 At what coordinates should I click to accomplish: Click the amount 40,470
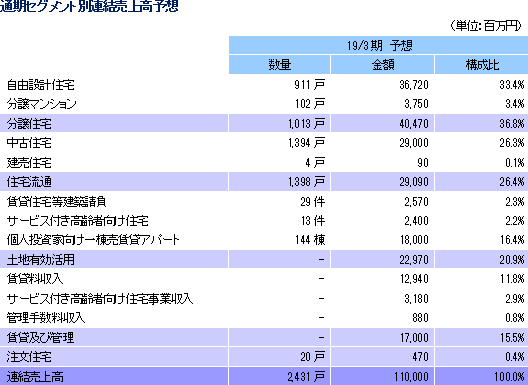414,124
